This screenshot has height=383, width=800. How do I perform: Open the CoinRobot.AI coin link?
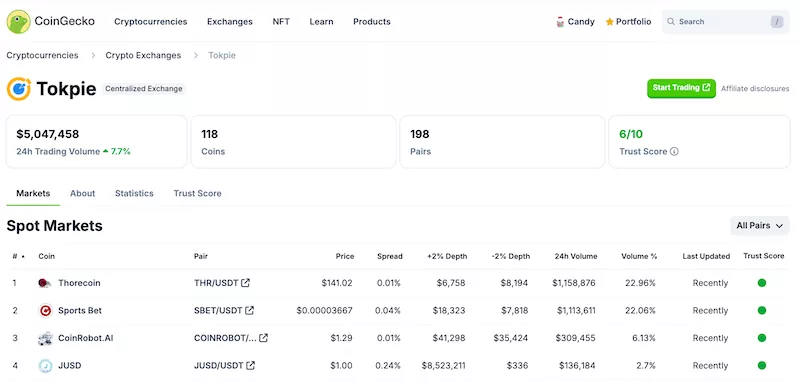tap(86, 338)
